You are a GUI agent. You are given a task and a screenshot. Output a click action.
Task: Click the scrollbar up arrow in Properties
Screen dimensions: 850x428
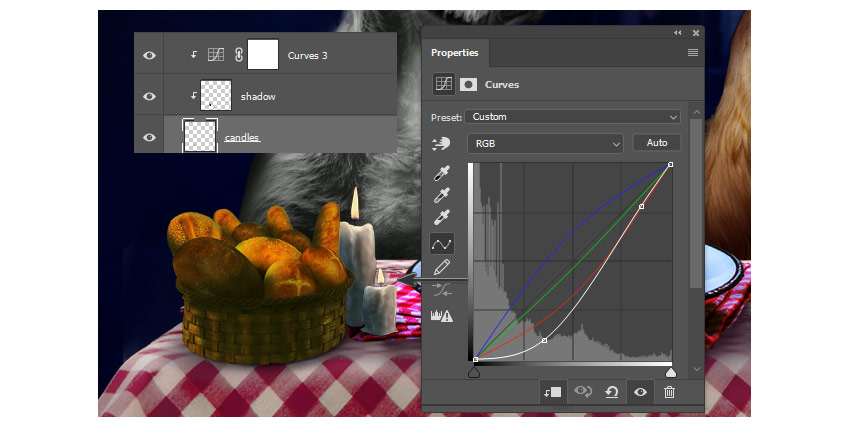pos(697,112)
